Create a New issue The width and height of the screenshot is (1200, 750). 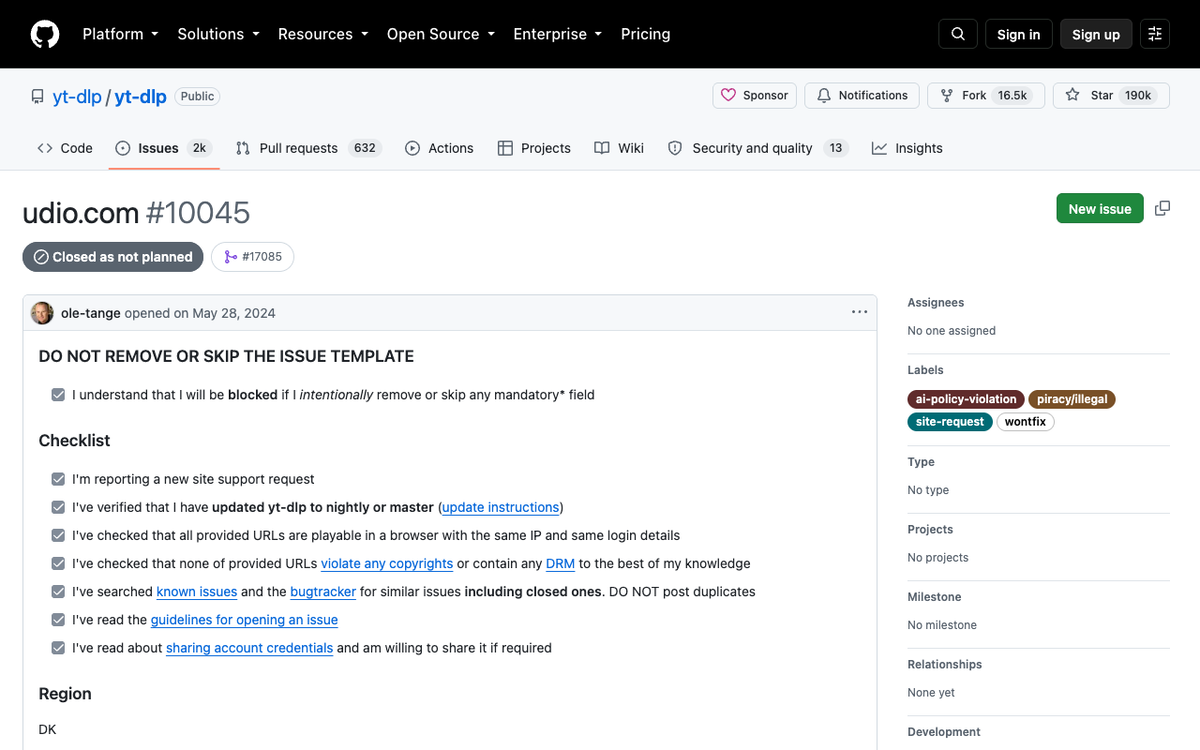[1100, 208]
